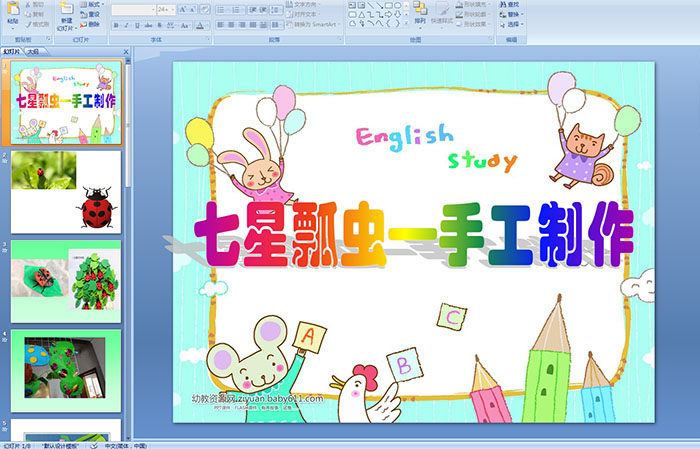Viewport: 700px width, 449px height.
Task: Open the Font group dialog launcher
Action: click(208, 39)
